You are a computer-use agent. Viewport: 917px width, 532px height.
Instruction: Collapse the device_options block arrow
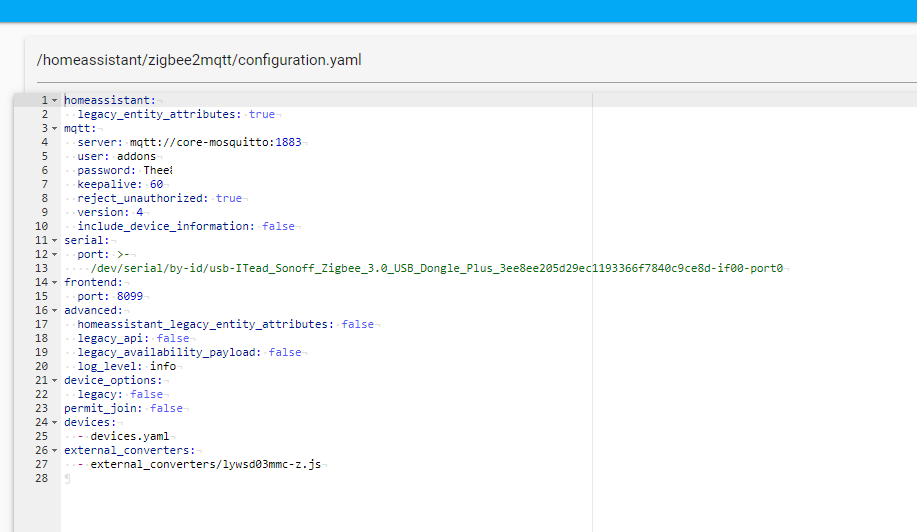coord(54,381)
